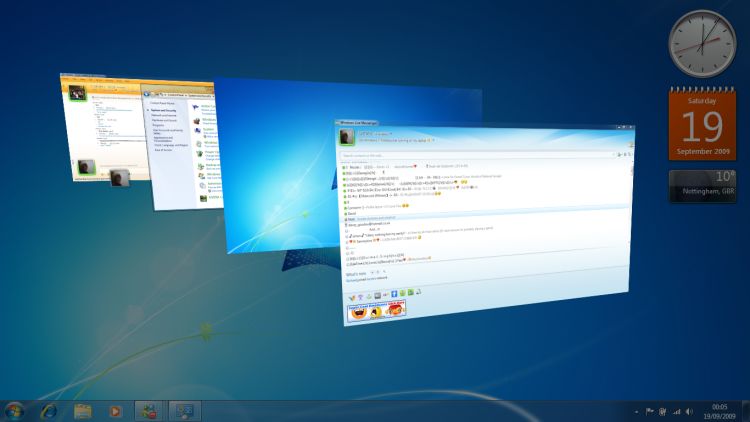Click the Messenger profile display picture
The height and width of the screenshot is (422, 750).
click(347, 137)
